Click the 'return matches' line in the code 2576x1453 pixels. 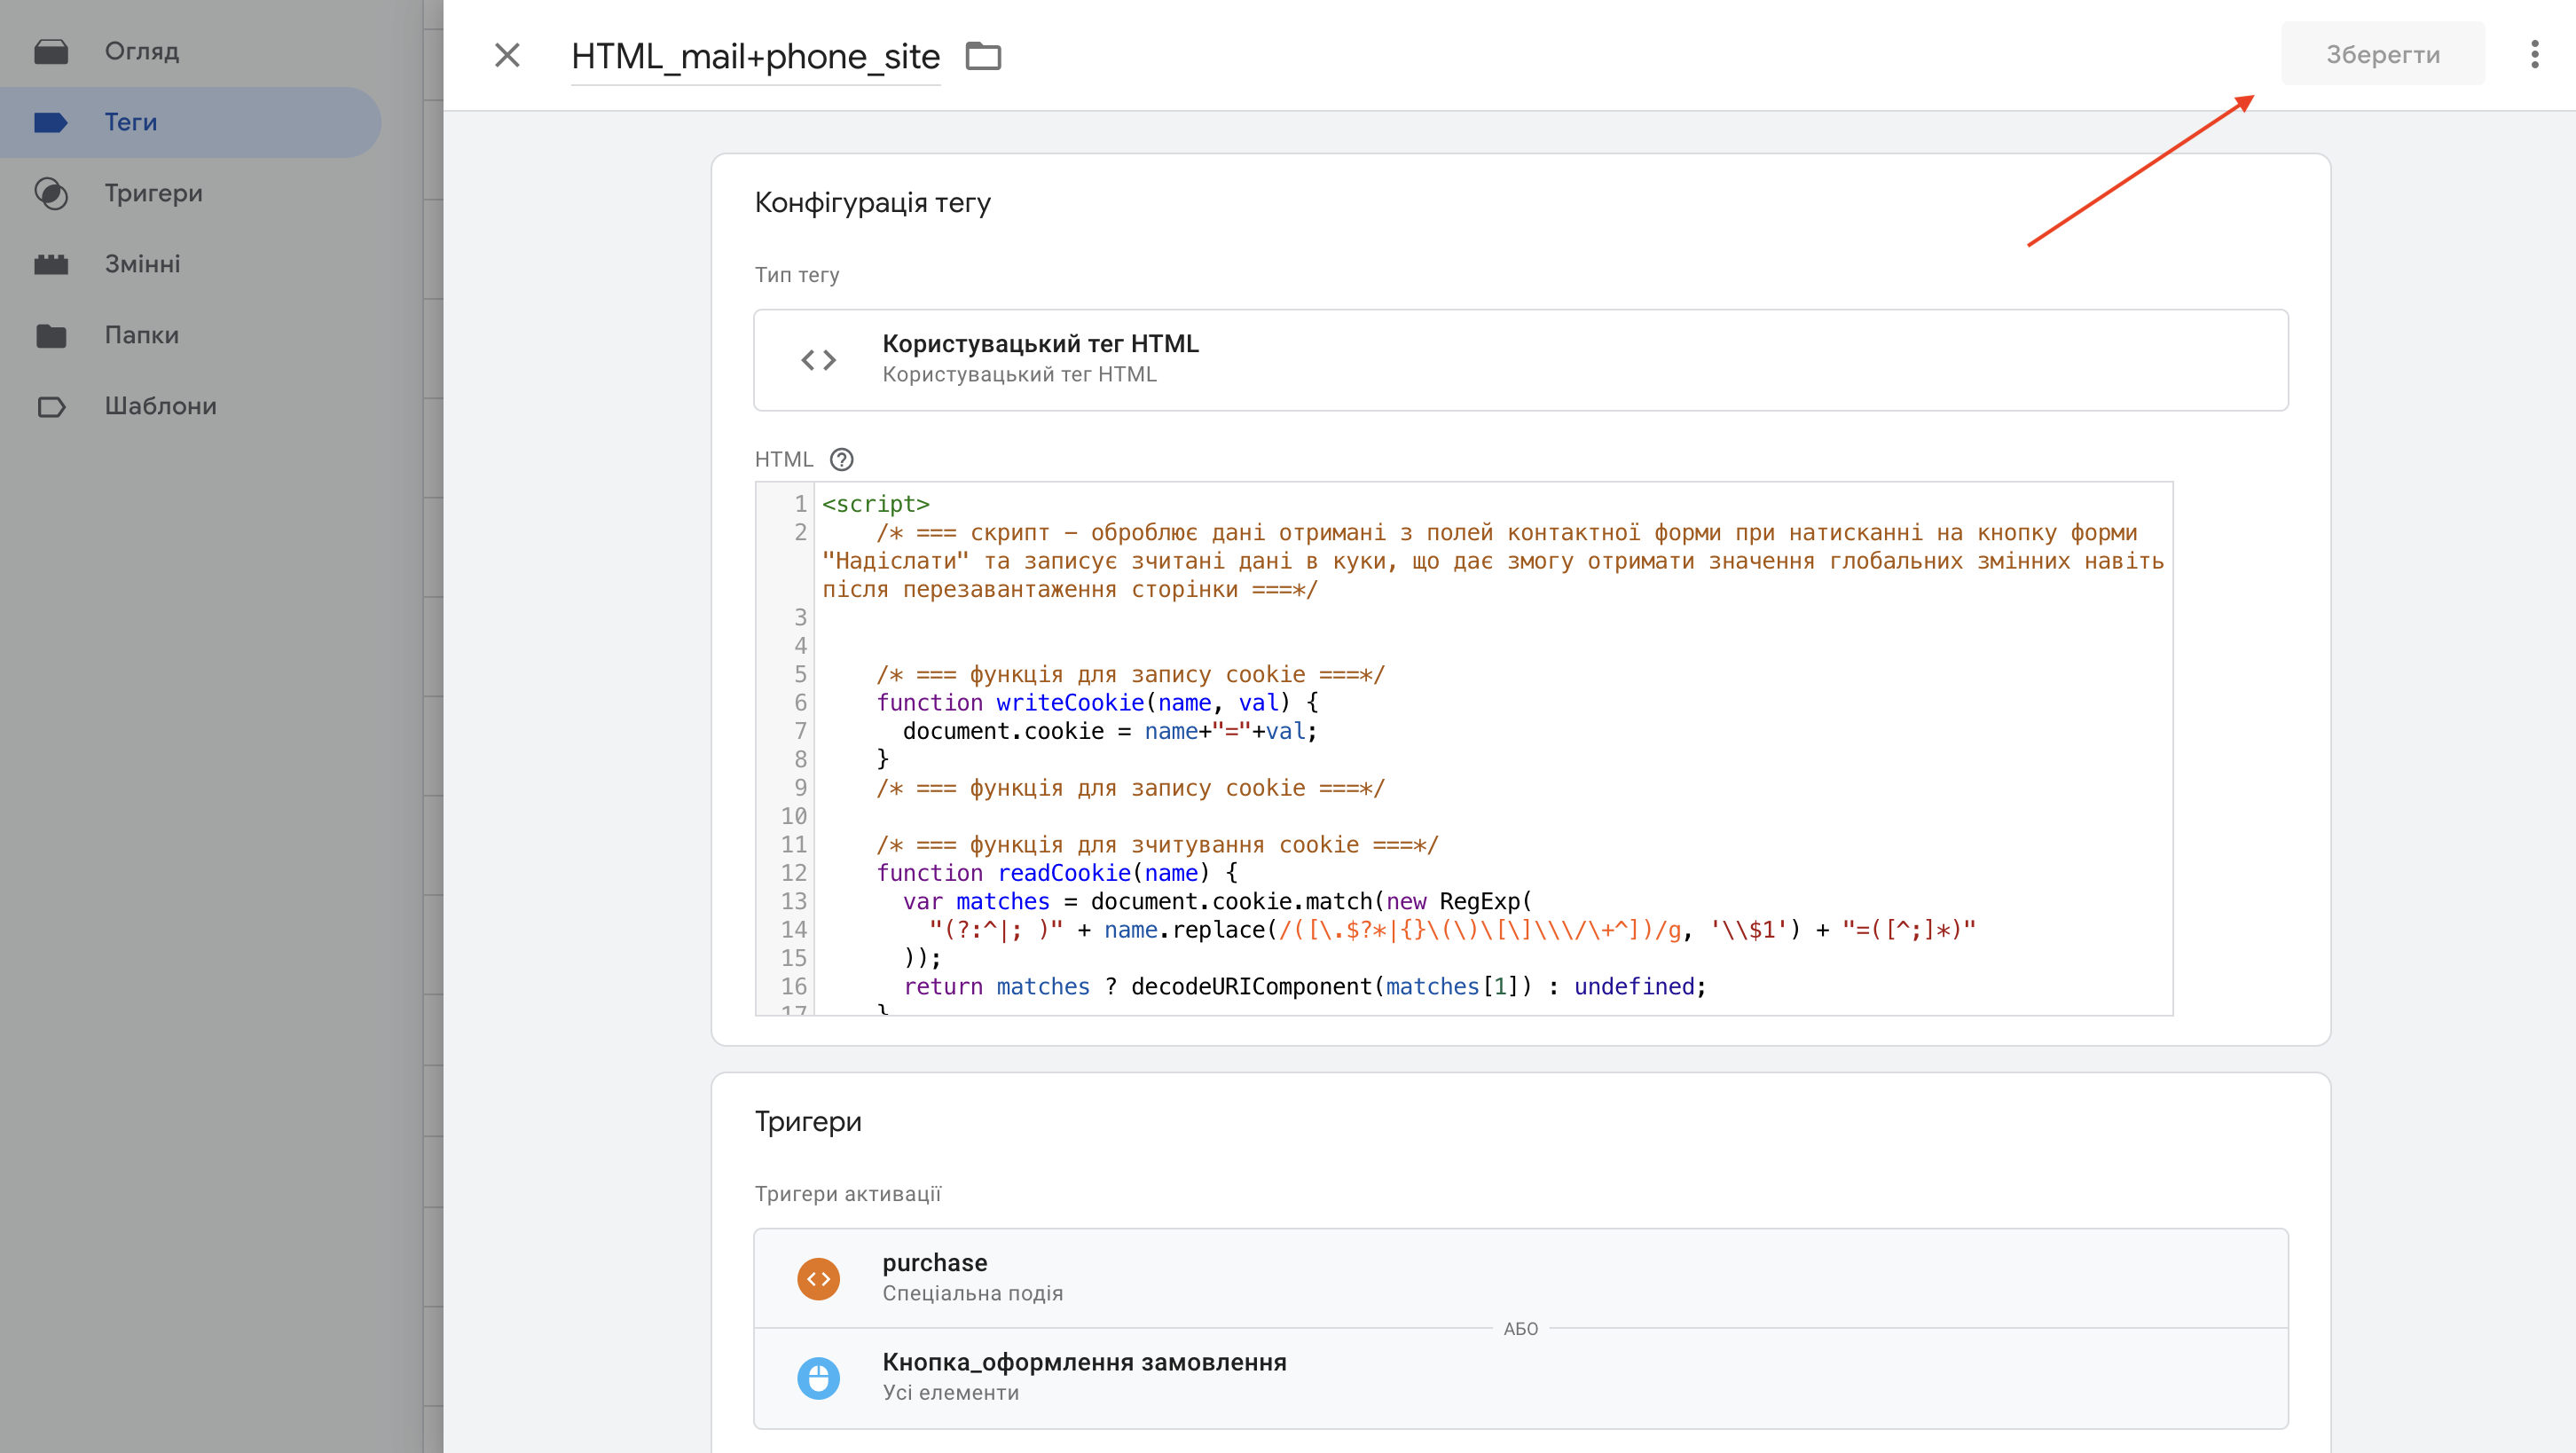point(1304,987)
